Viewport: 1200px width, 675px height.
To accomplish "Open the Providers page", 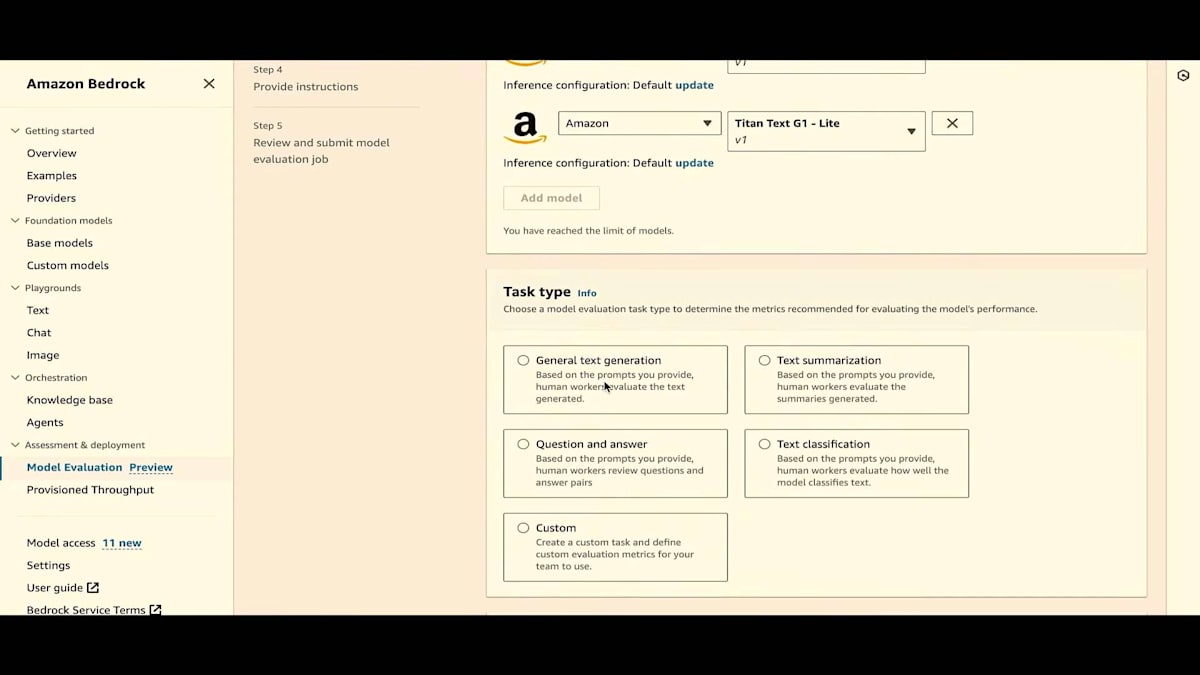I will (51, 198).
